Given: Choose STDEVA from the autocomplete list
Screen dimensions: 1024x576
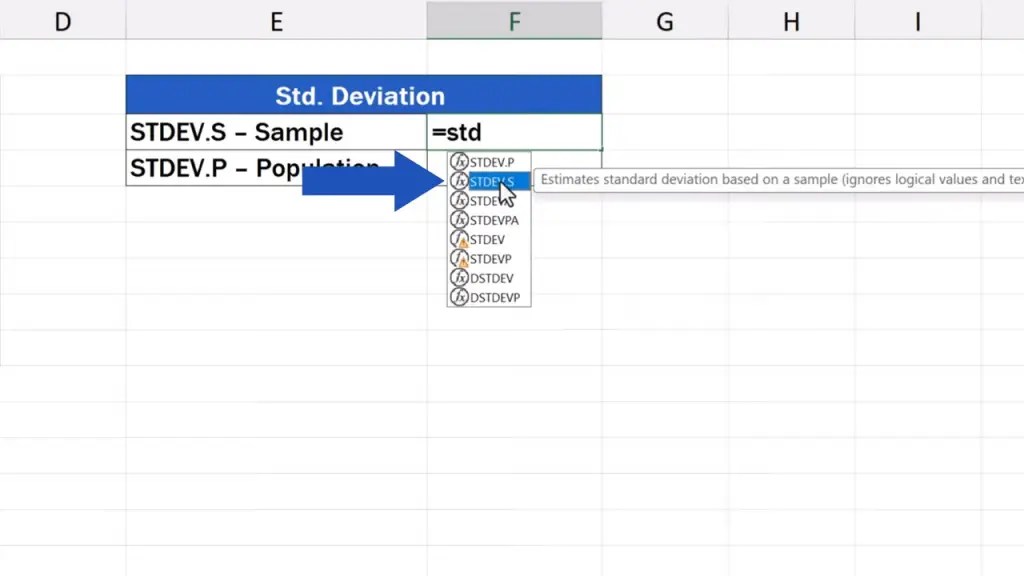Looking at the screenshot, I should click(x=489, y=201).
